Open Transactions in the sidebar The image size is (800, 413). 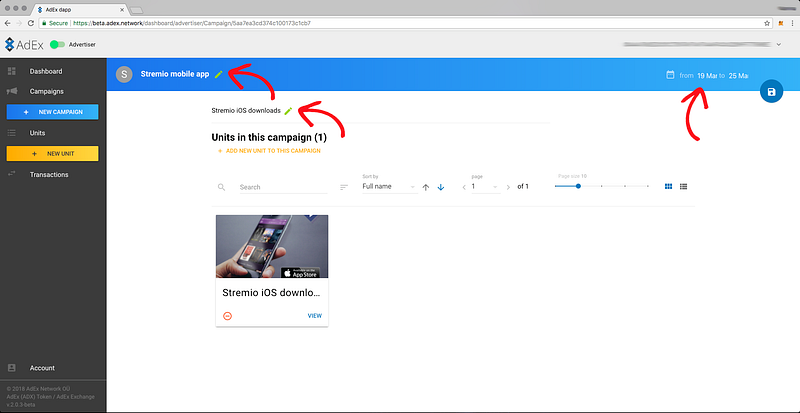49,175
